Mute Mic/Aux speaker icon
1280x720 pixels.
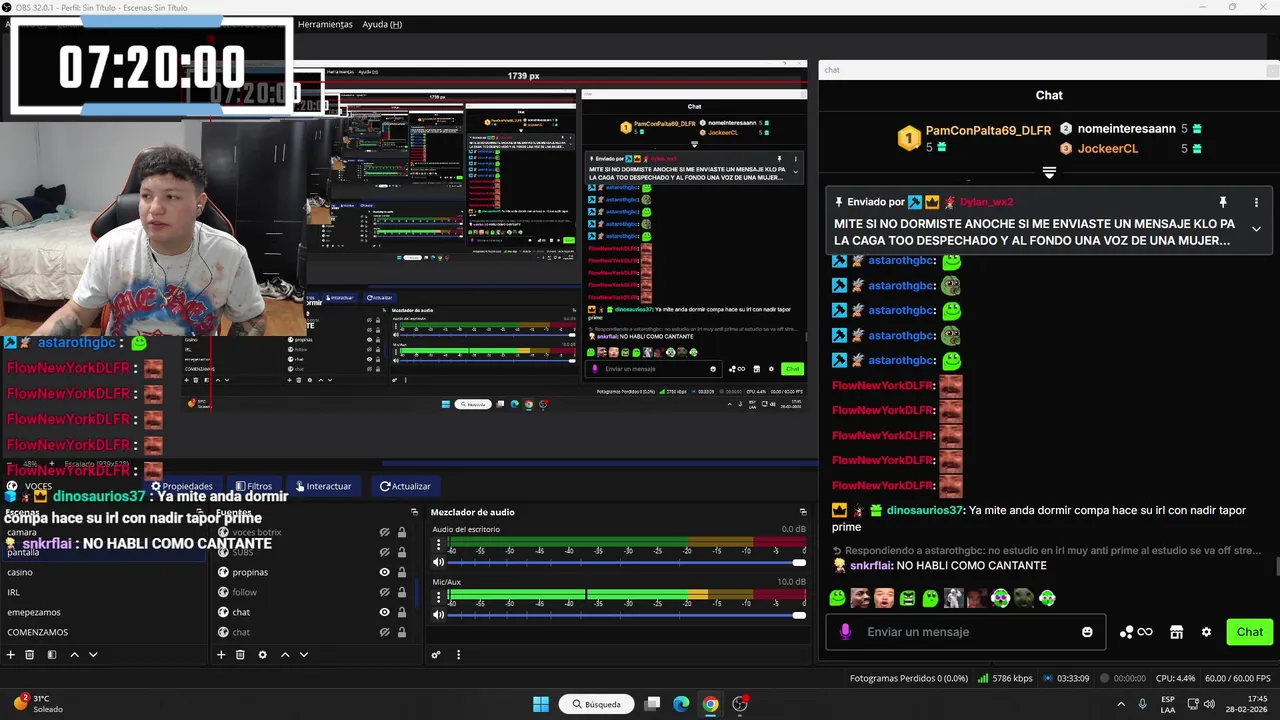(x=438, y=615)
